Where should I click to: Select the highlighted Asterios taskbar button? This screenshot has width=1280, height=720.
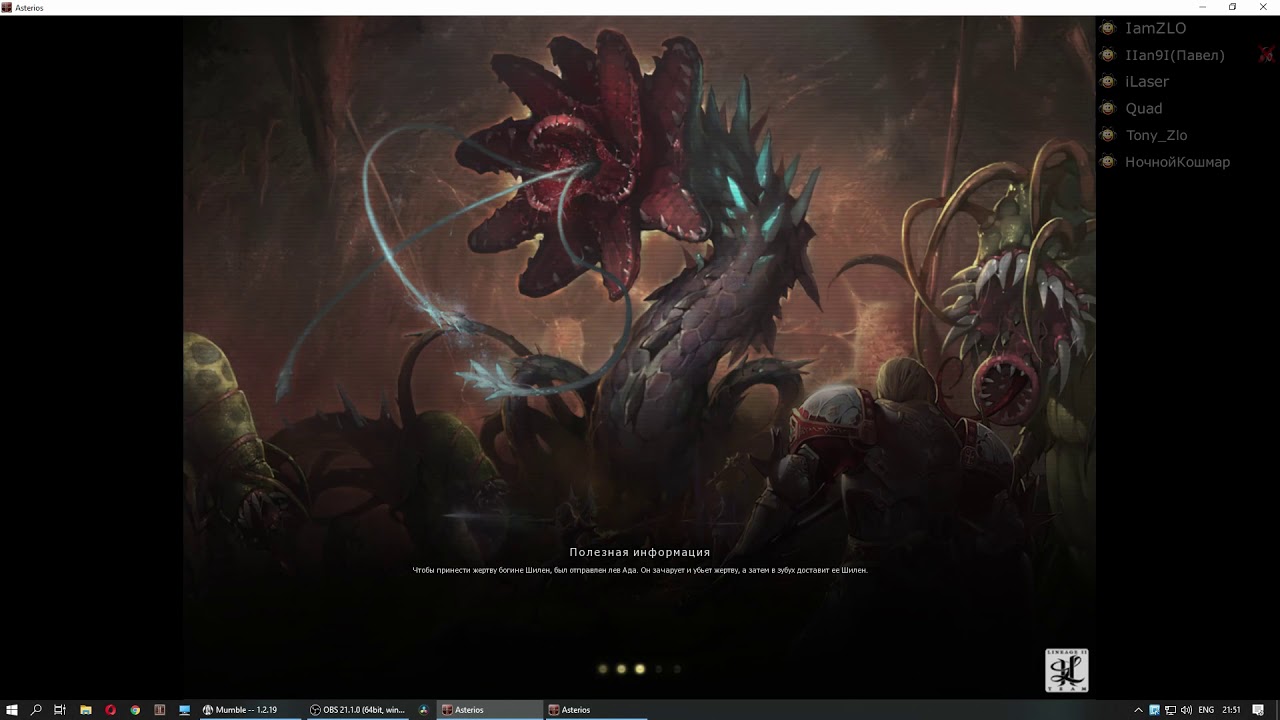(489, 710)
